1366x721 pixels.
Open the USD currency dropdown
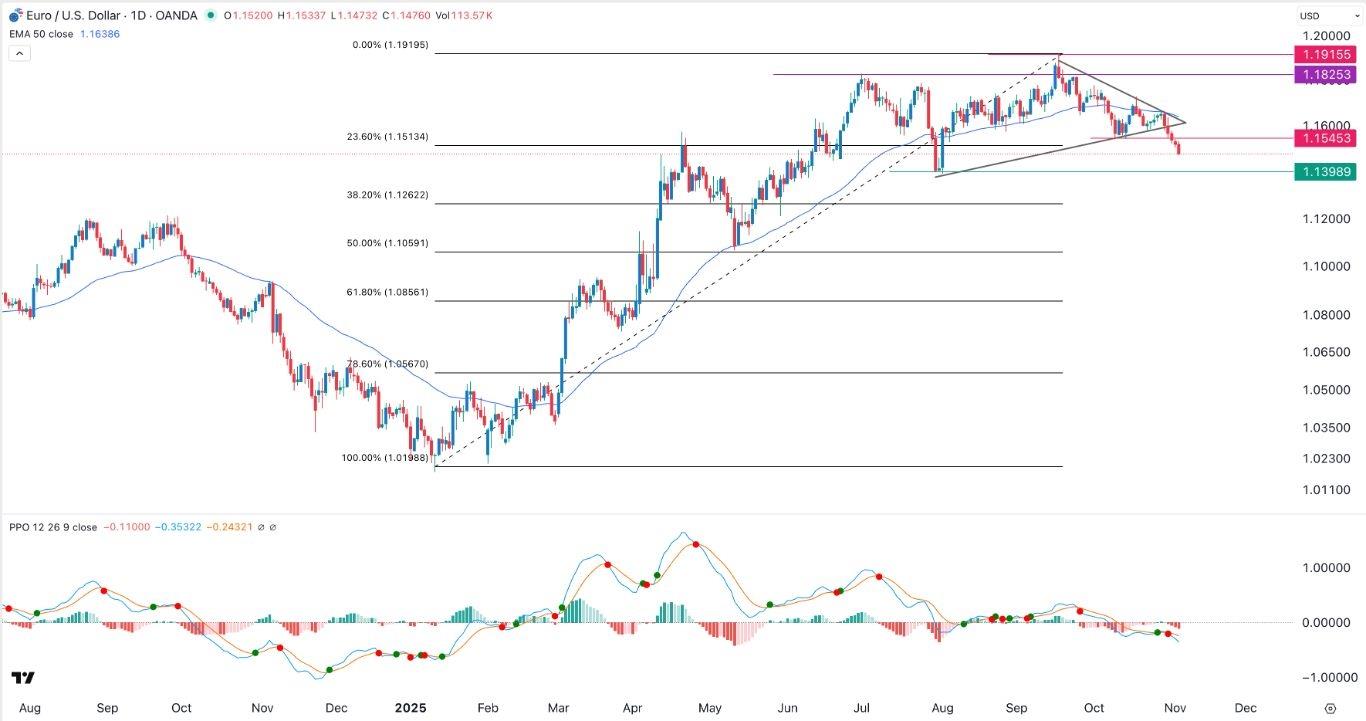click(x=1309, y=15)
